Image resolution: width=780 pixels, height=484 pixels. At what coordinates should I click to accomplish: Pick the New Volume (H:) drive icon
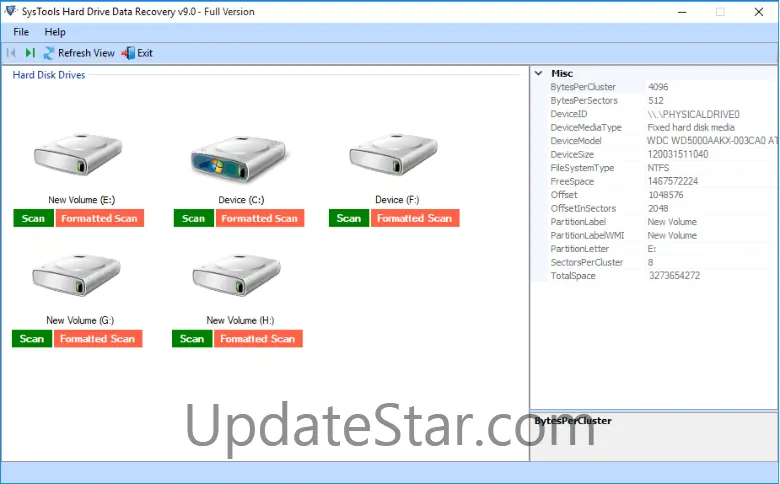[237, 275]
